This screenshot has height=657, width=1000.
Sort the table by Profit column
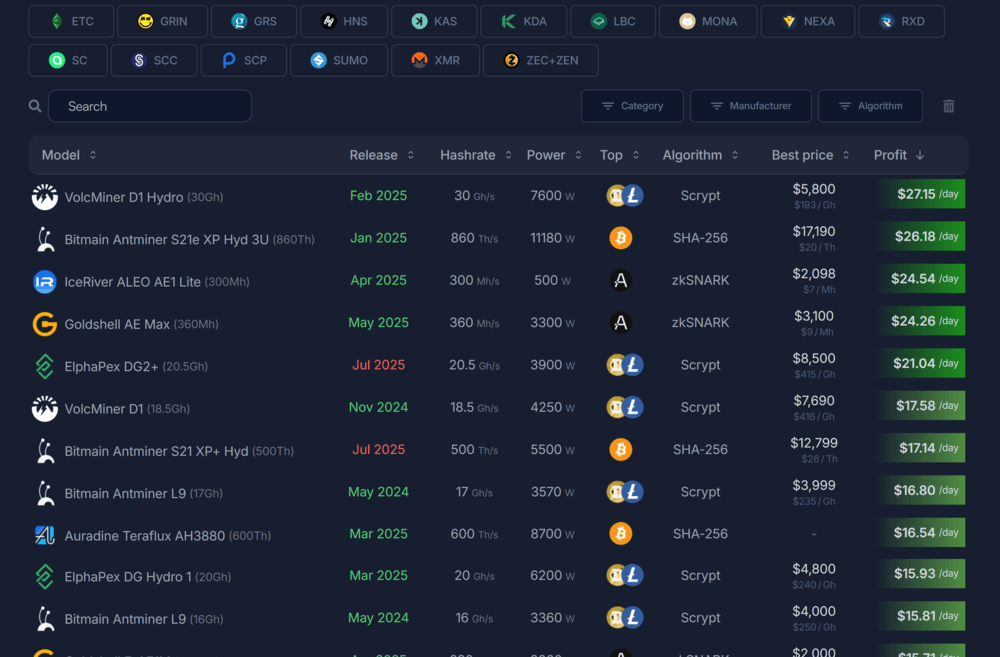coord(898,155)
